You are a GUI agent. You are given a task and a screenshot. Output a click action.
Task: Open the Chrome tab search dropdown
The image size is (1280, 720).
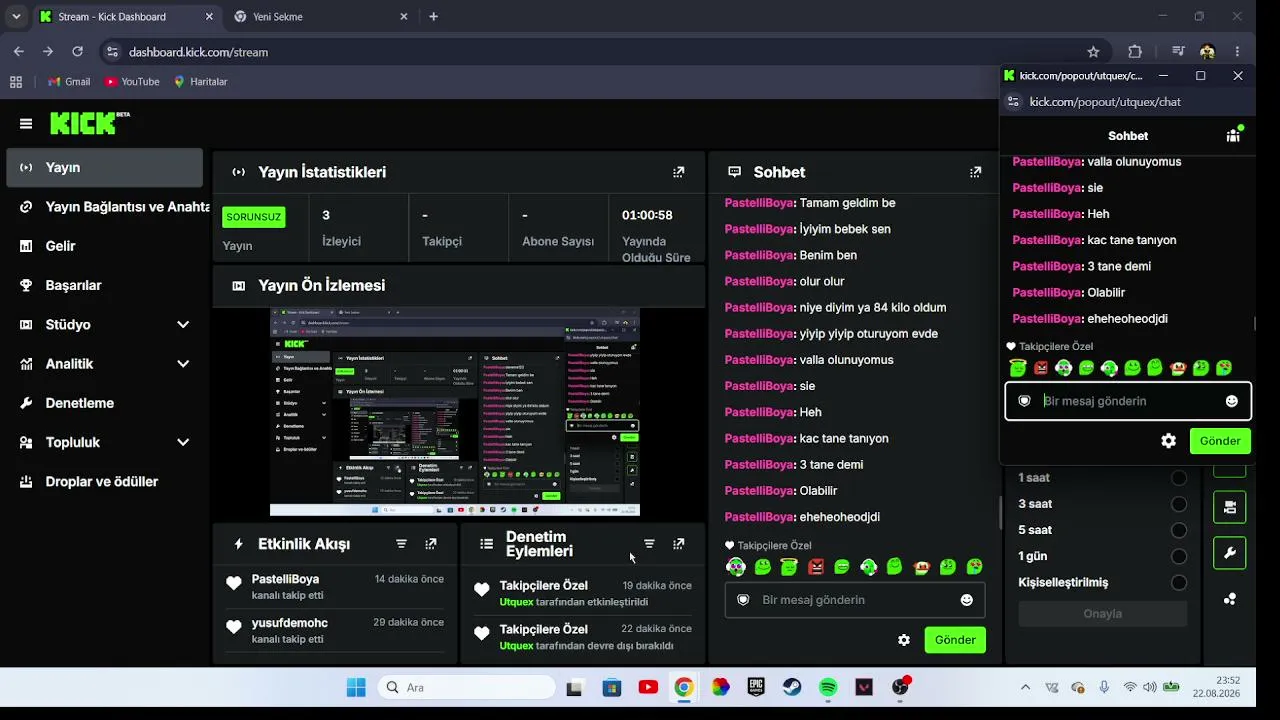[16, 17]
